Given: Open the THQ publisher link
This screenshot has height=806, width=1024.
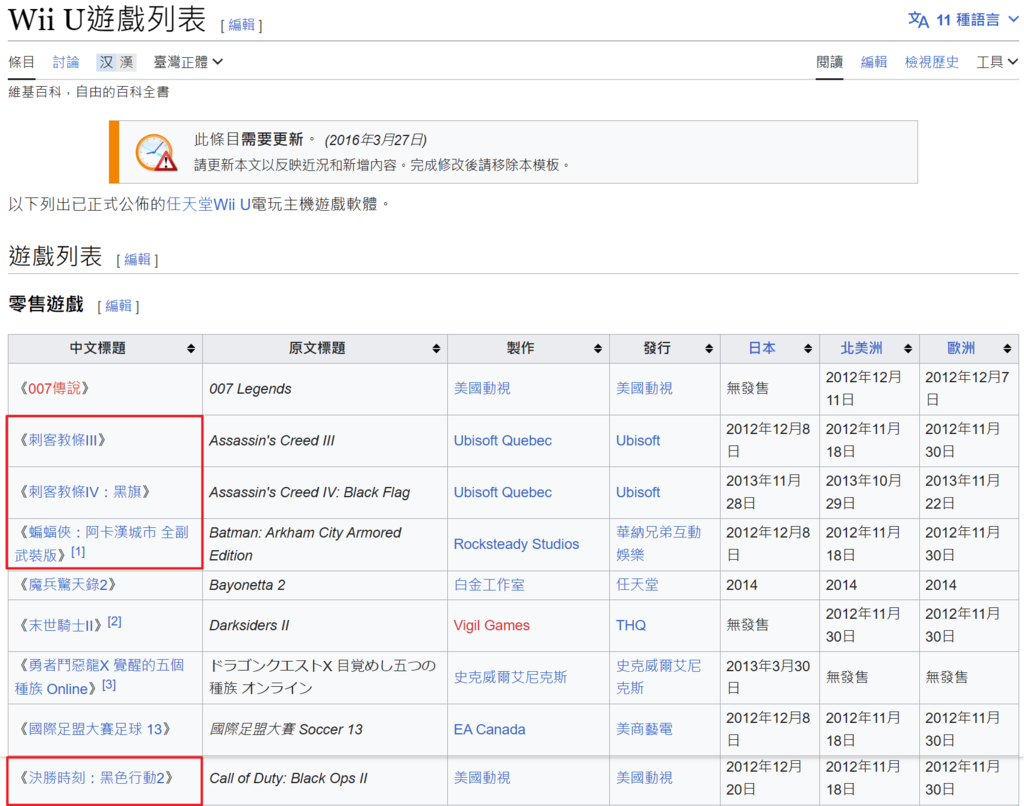Looking at the screenshot, I should 631,625.
